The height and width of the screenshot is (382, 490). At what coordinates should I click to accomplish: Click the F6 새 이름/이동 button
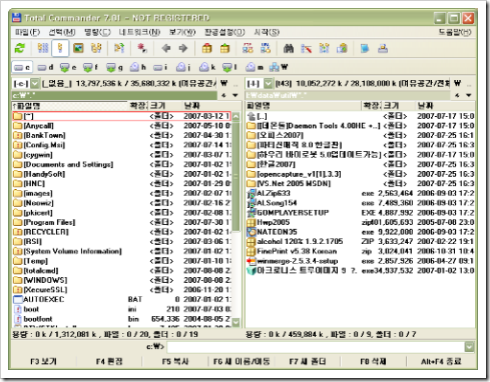point(241,361)
